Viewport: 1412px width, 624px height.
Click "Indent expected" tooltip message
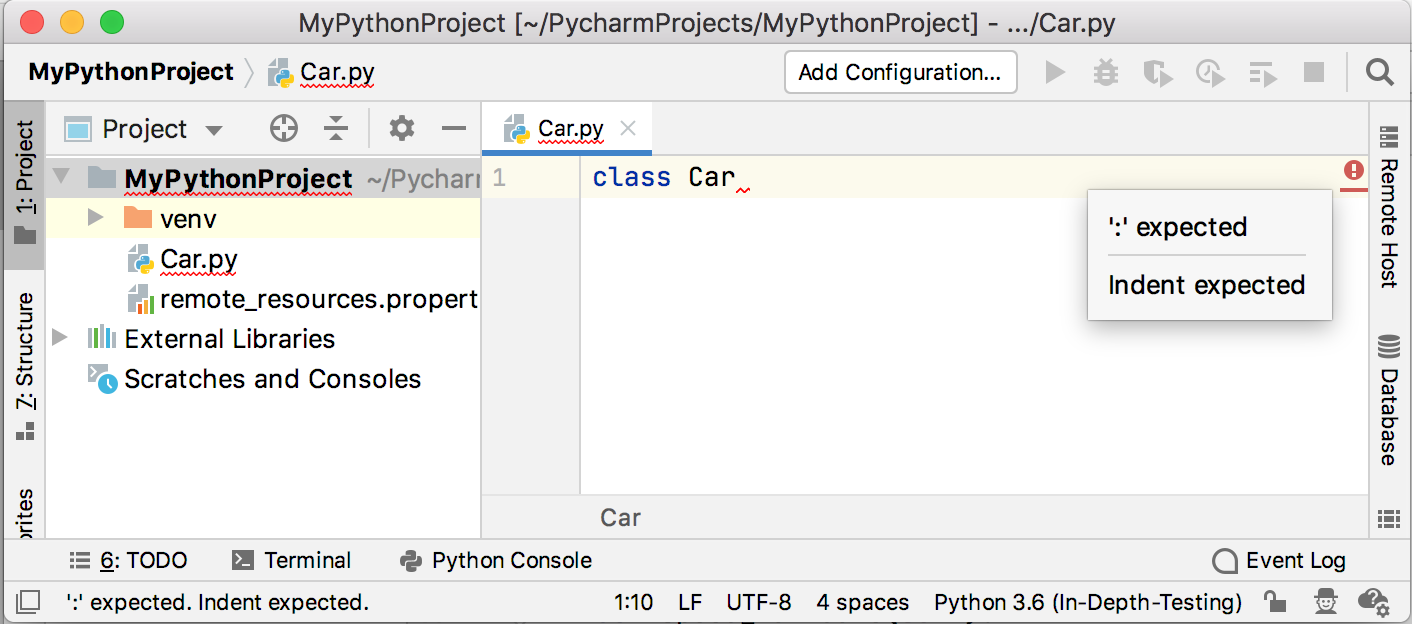[1207, 285]
